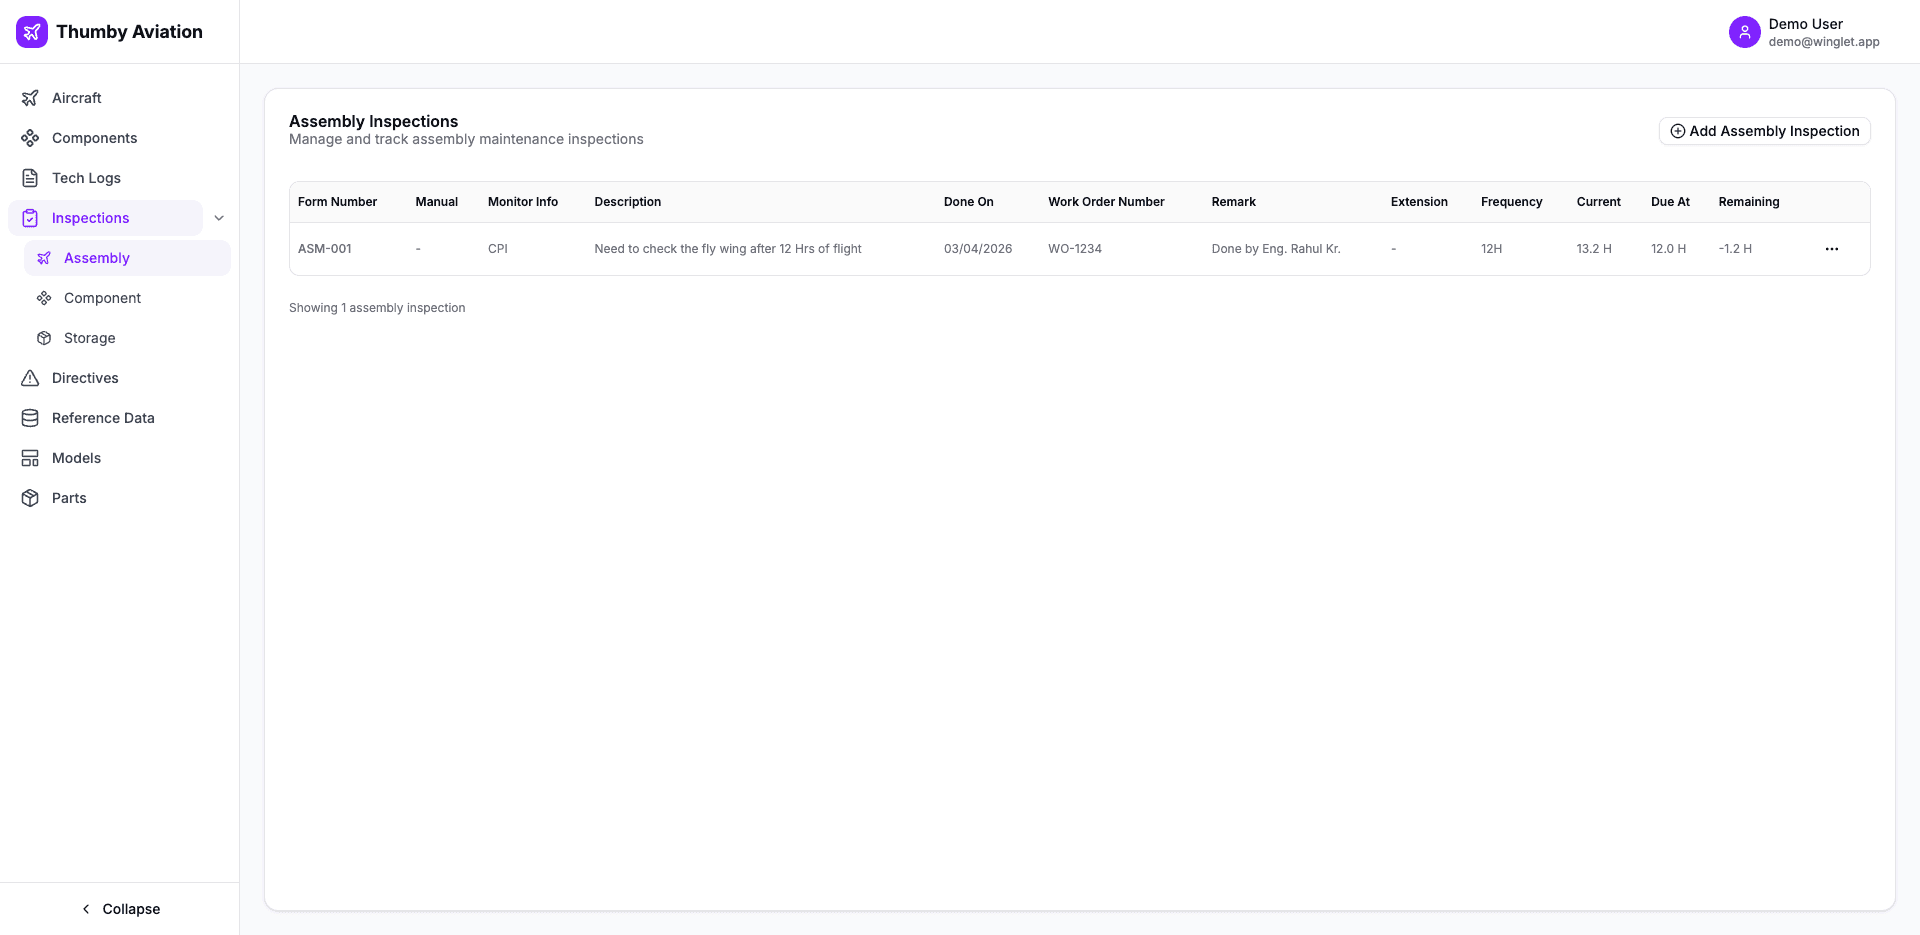Click the Tech Logs document icon
This screenshot has height=935, width=1920.
(x=30, y=178)
